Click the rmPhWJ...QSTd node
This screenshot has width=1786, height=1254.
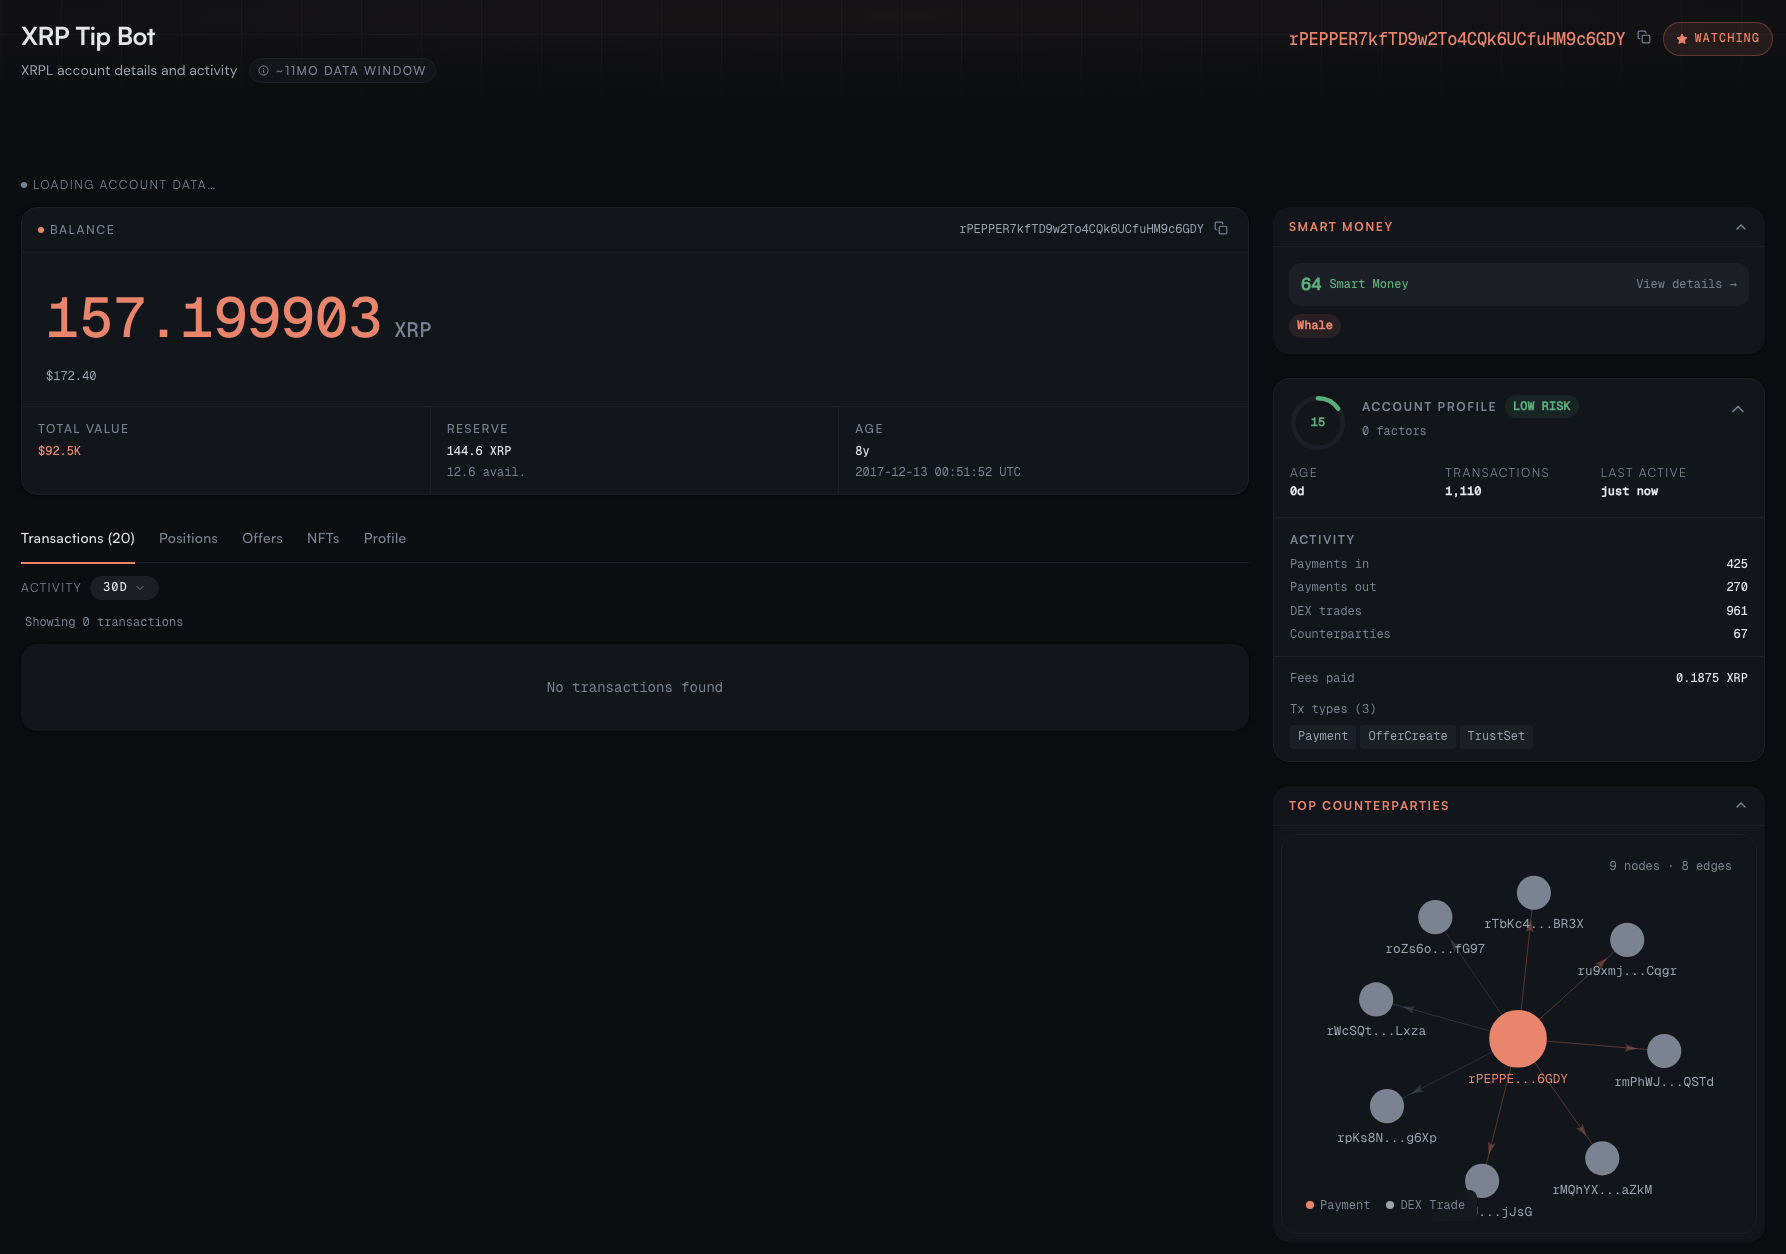point(1664,1051)
